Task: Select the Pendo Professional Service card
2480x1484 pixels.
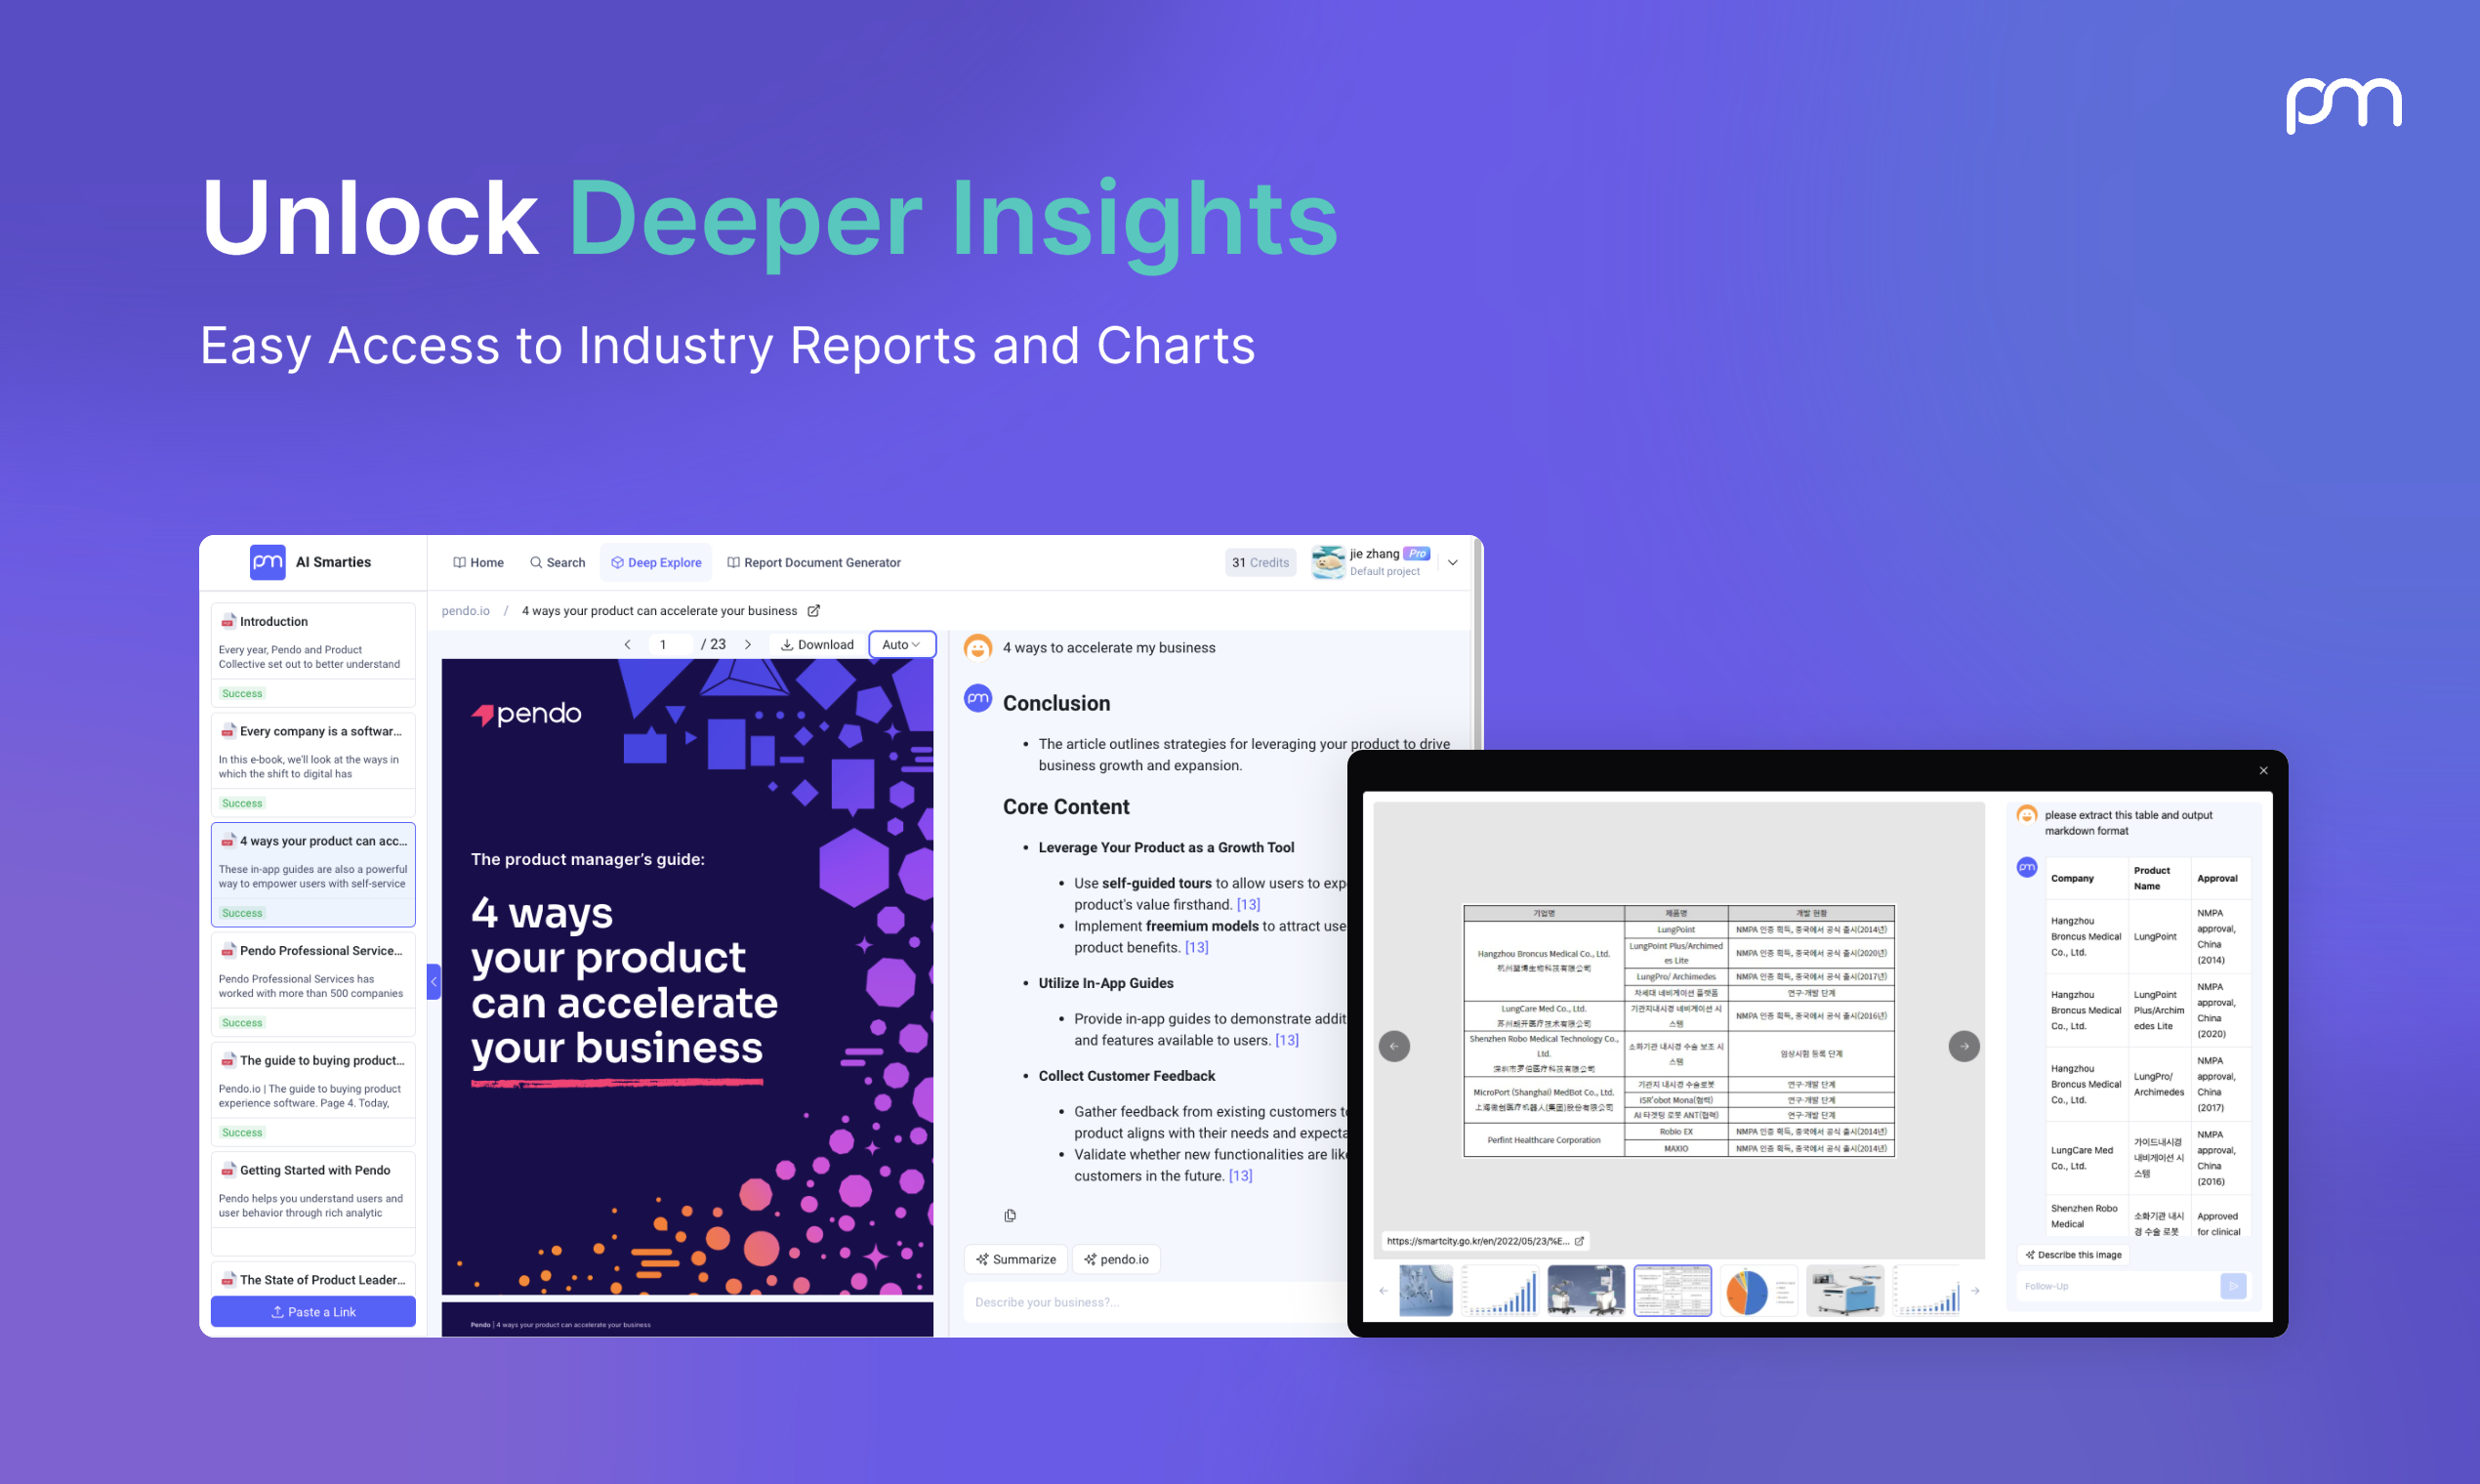Action: (313, 984)
